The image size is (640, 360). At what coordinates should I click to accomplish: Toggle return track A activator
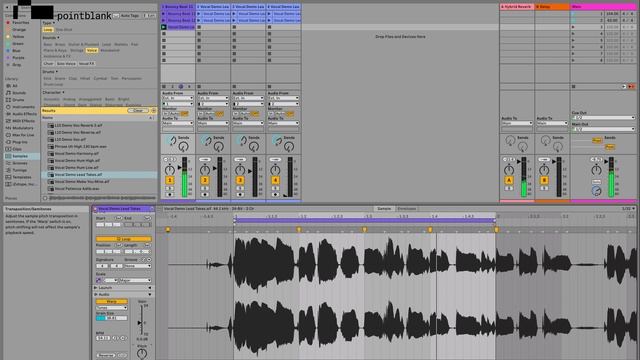[509, 180]
